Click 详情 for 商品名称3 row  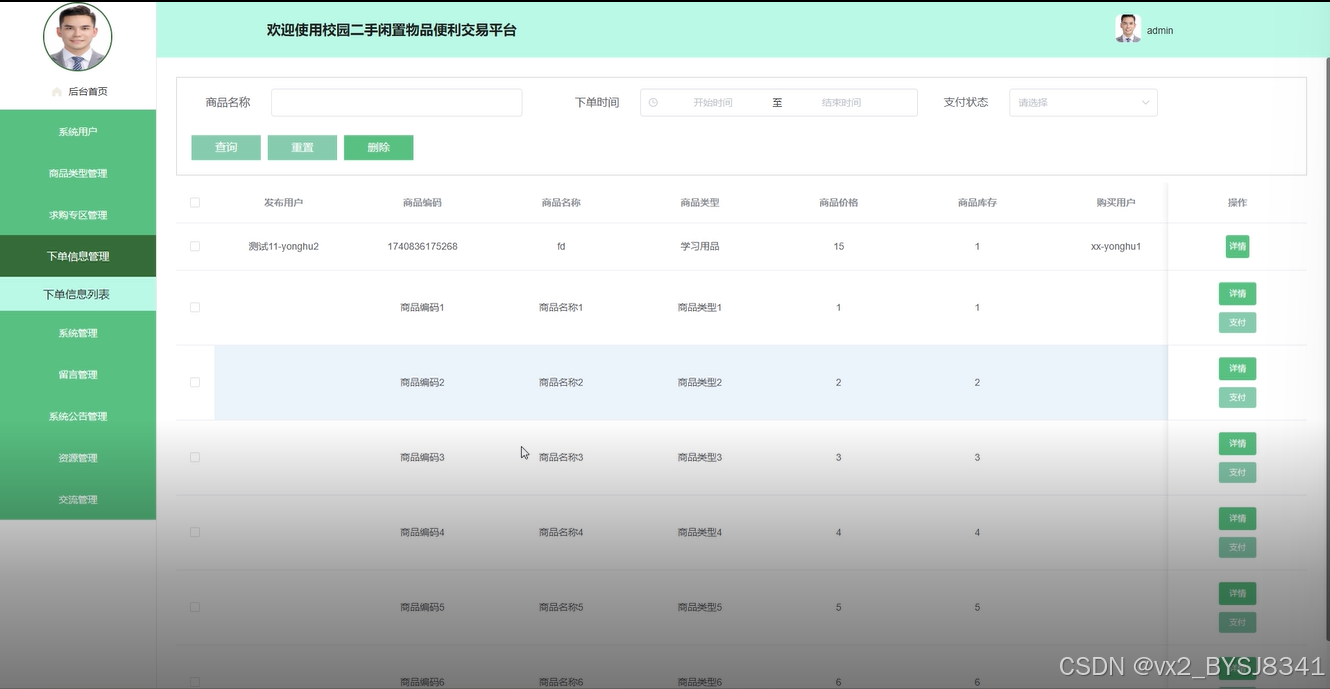1237,444
